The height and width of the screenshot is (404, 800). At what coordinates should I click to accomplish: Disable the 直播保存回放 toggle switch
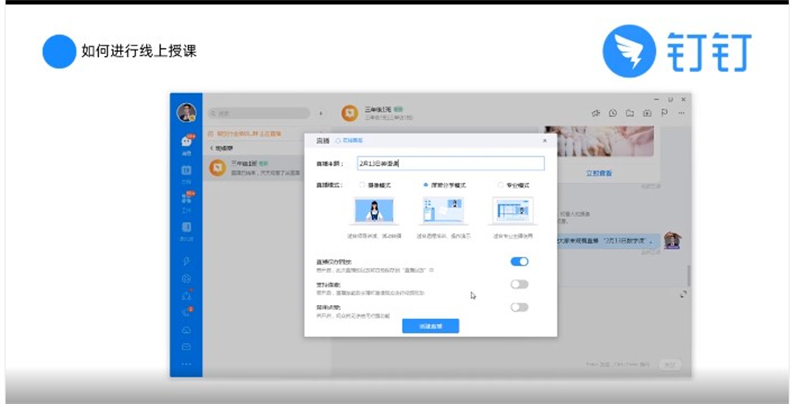tap(519, 262)
